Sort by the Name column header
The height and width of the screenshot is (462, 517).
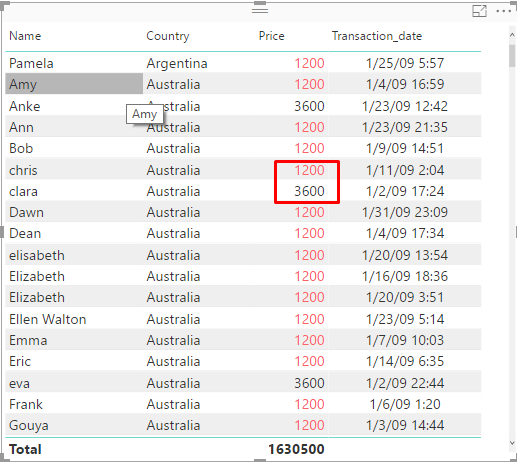point(25,36)
